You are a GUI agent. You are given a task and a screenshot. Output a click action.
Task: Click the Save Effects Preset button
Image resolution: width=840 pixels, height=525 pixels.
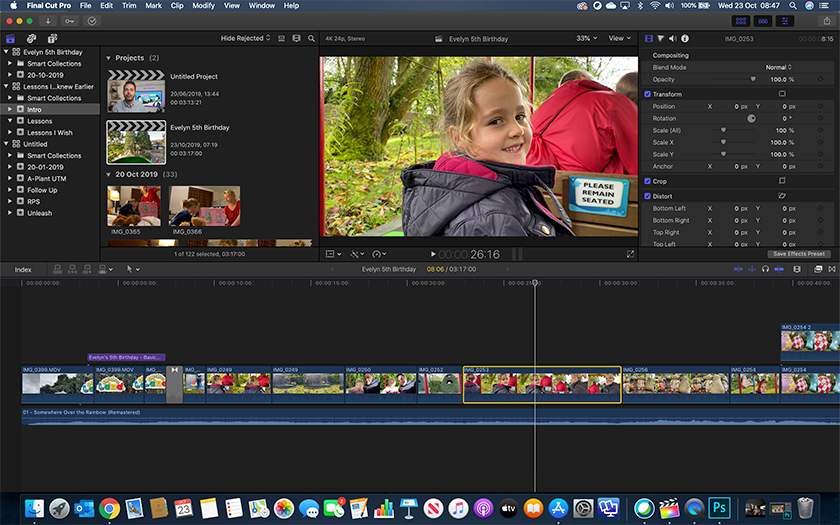pyautogui.click(x=798, y=254)
